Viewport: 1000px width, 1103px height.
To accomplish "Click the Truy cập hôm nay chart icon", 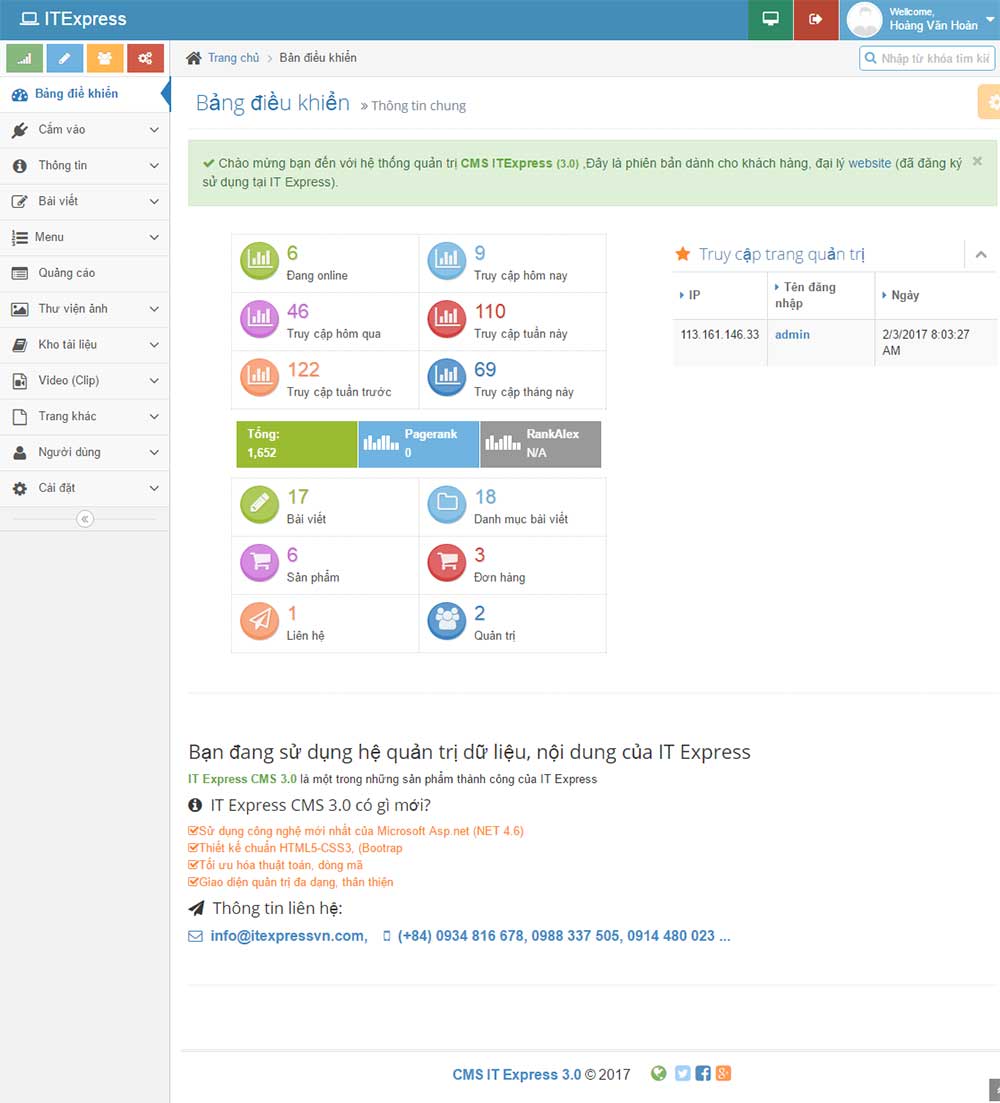I will 447,260.
